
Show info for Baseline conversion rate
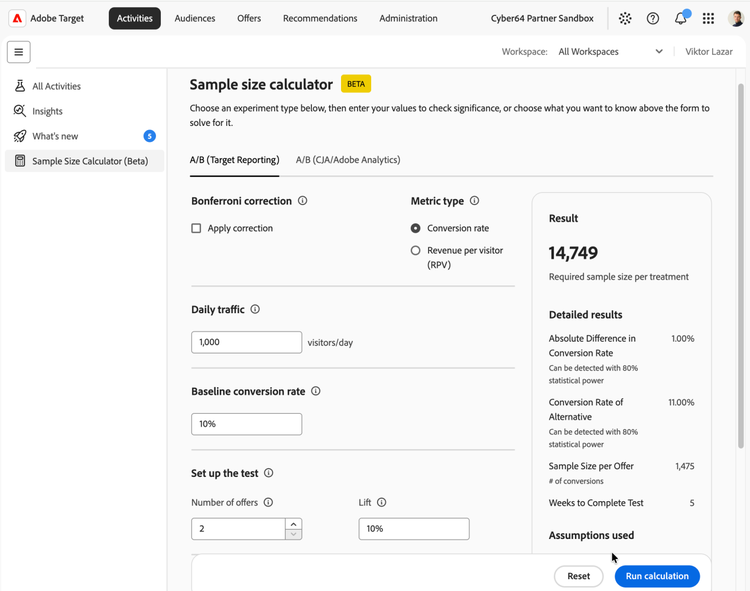(x=316, y=391)
